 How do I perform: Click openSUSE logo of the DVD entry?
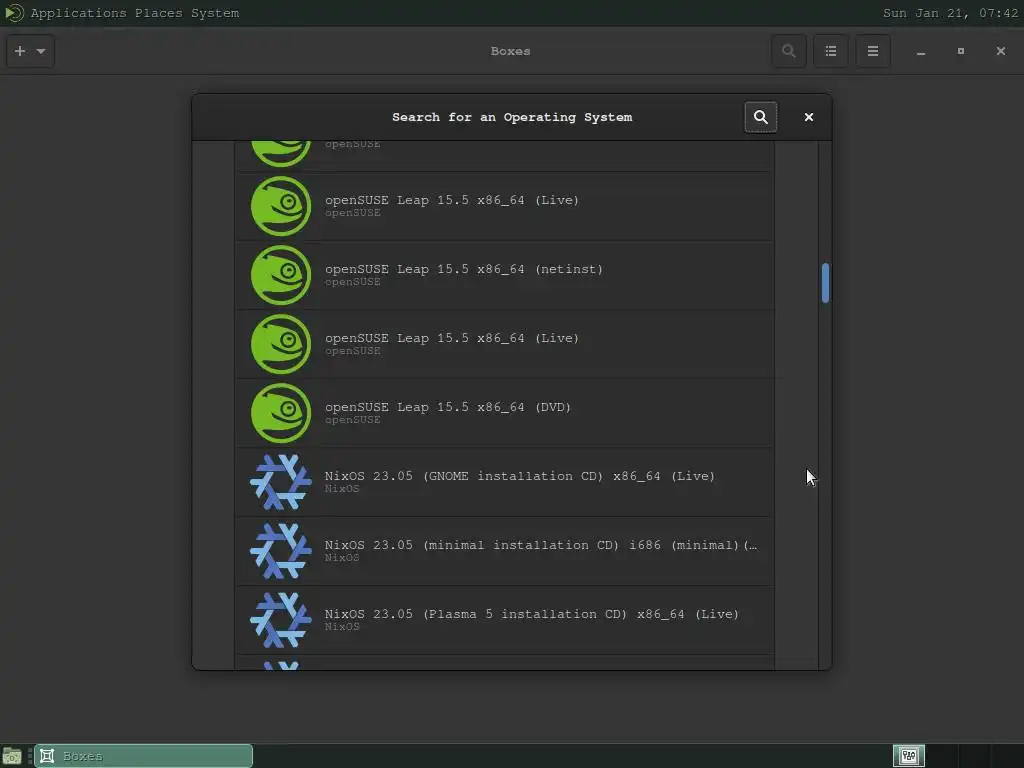click(x=281, y=413)
